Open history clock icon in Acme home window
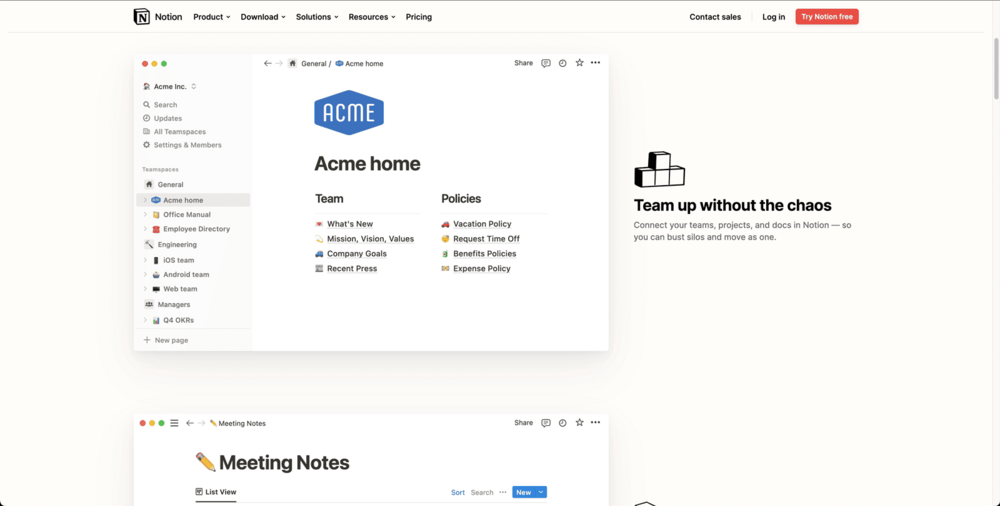The image size is (1000, 506). (562, 63)
